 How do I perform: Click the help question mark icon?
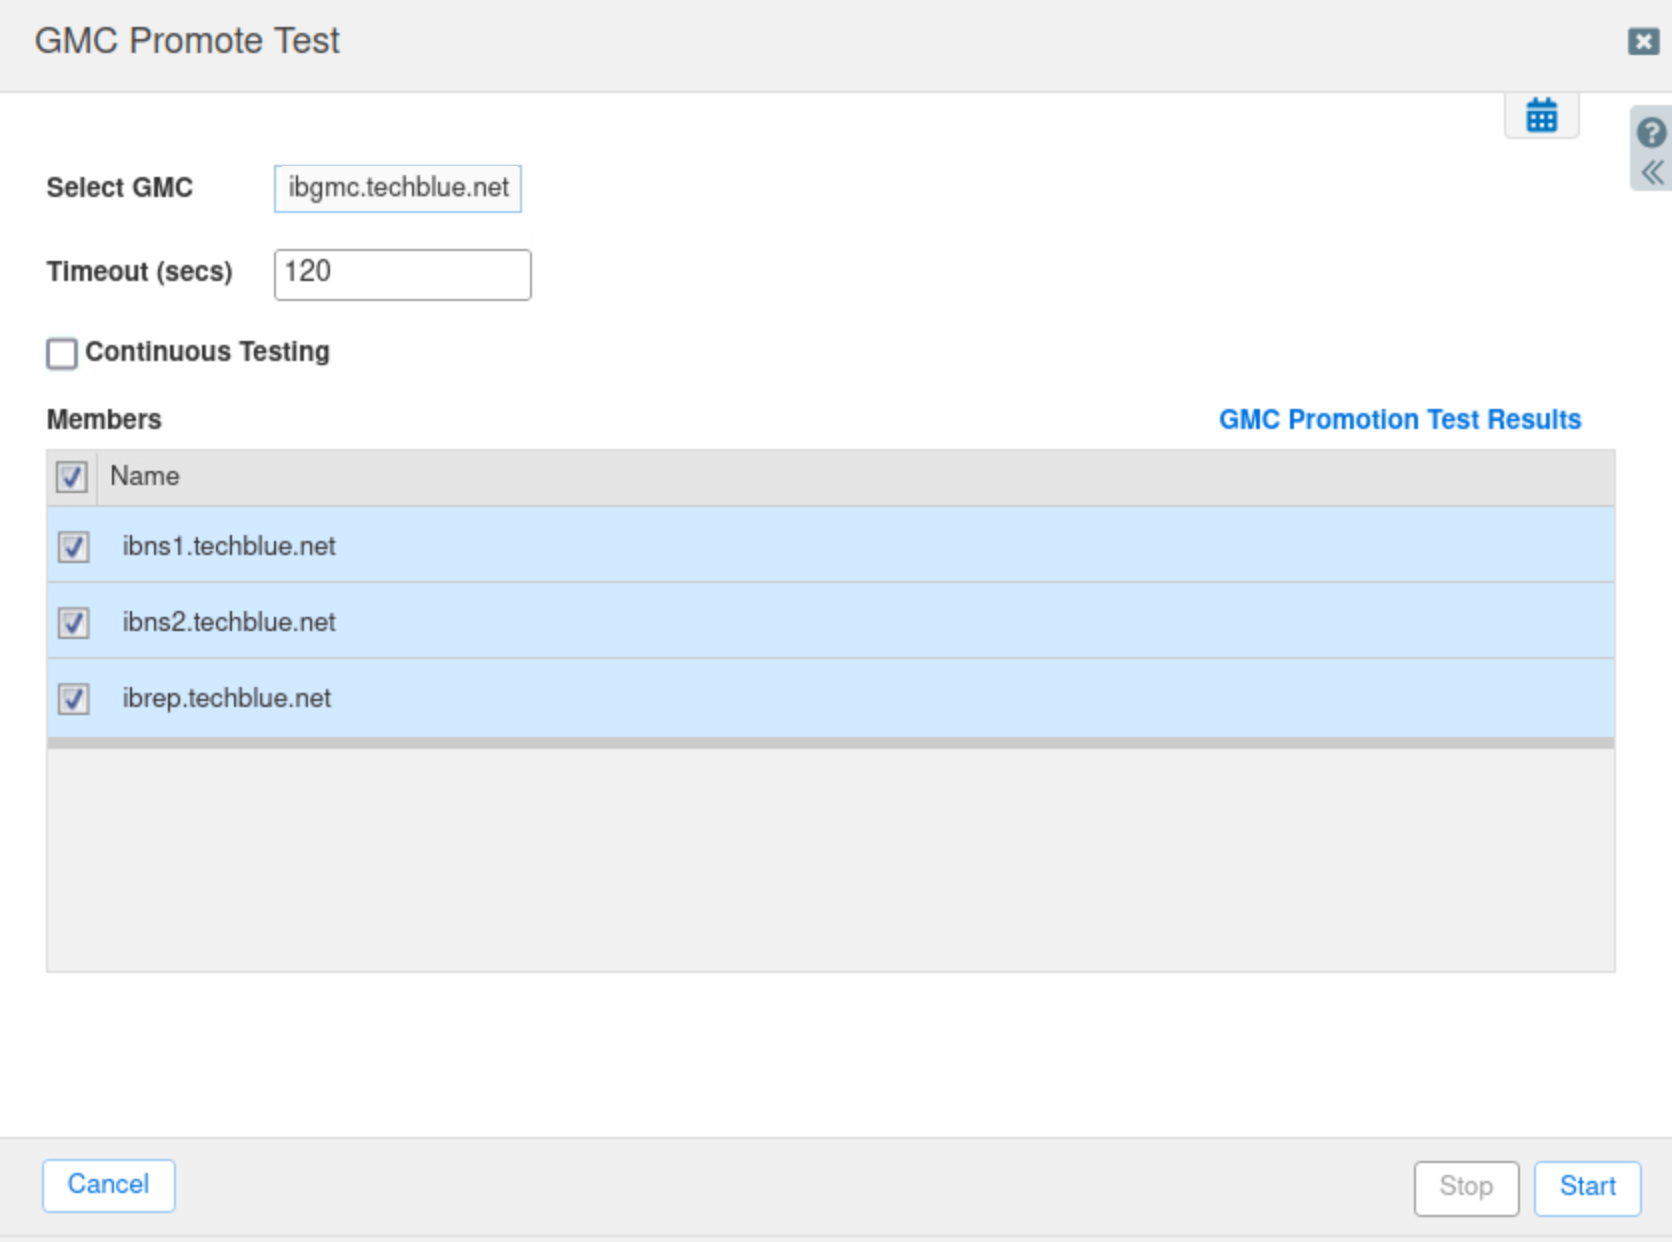(1651, 132)
